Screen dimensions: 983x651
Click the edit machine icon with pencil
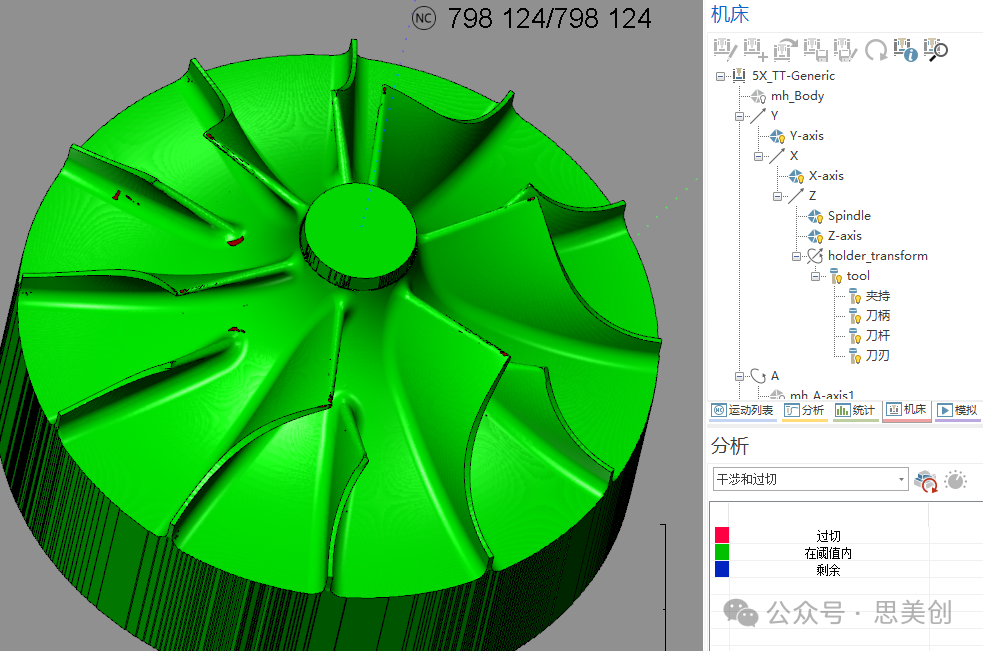click(x=725, y=49)
